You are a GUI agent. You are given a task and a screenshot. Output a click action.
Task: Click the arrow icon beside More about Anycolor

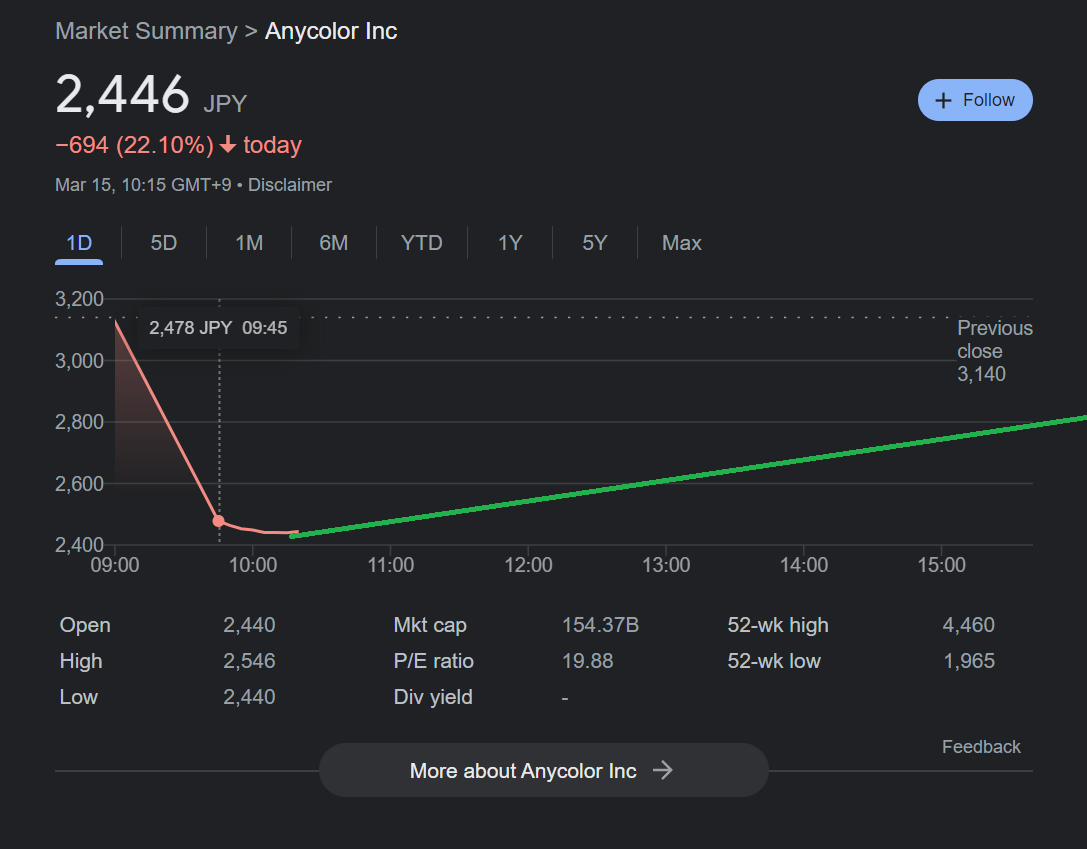[662, 770]
